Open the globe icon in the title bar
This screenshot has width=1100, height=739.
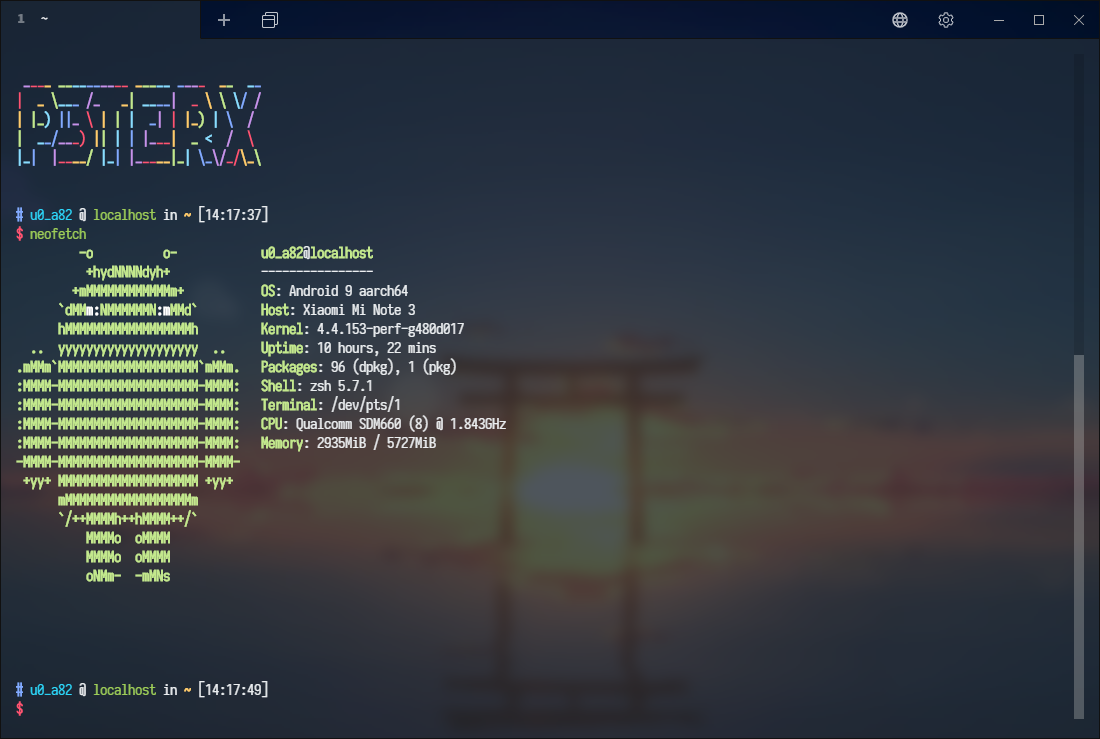coord(900,20)
